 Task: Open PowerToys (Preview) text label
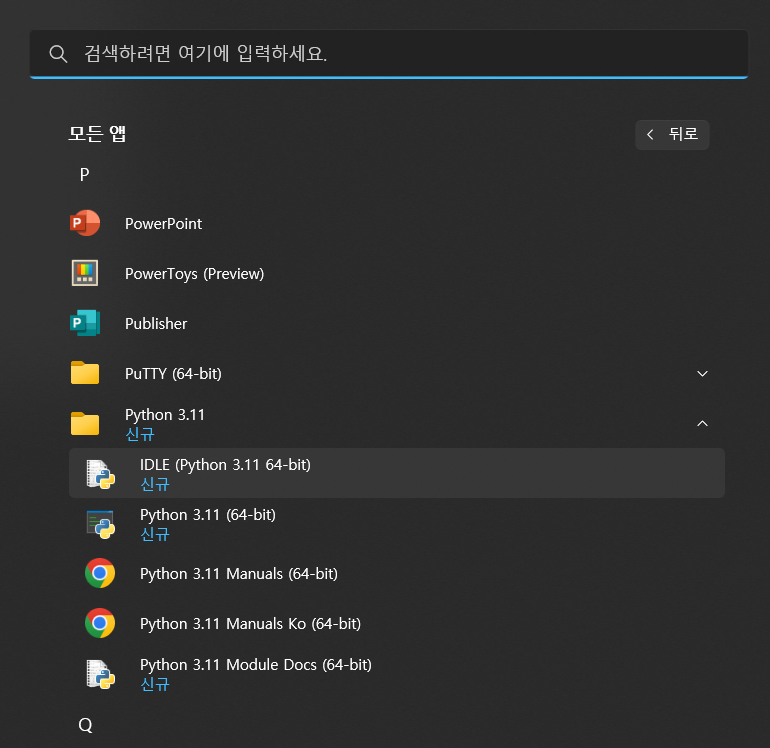(194, 274)
